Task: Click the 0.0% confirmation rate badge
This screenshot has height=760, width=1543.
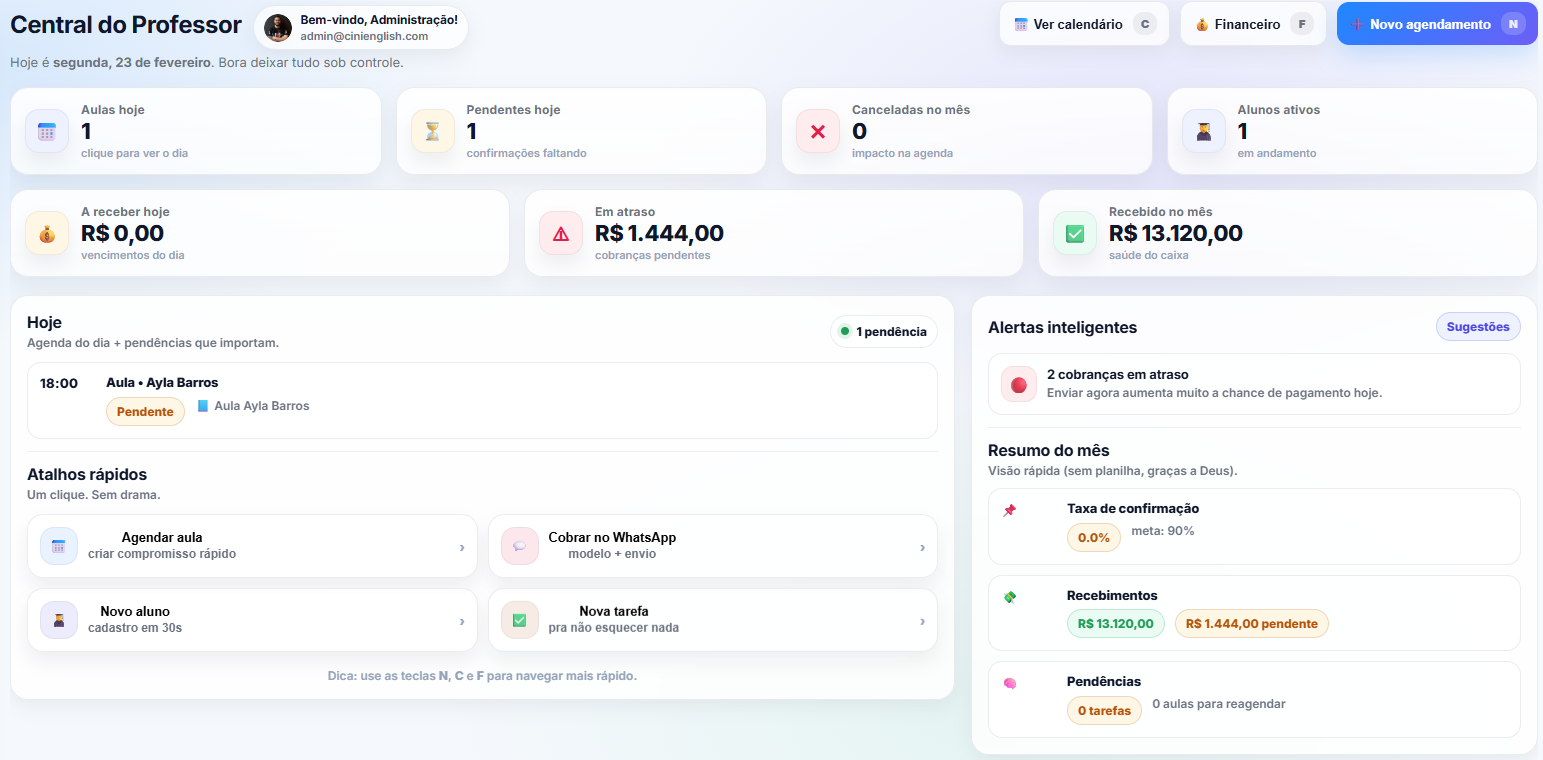Action: coord(1093,537)
